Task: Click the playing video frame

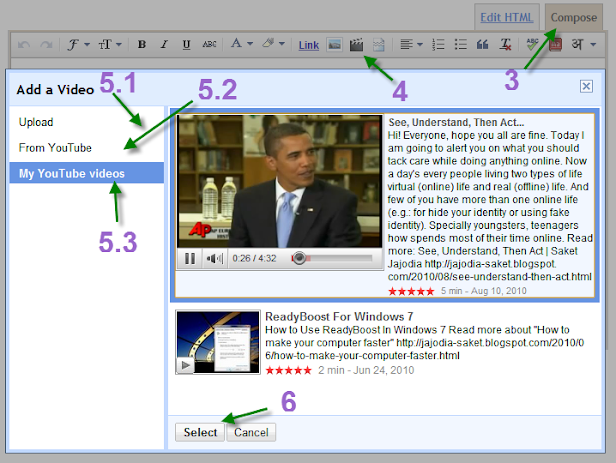Action: 279,181
